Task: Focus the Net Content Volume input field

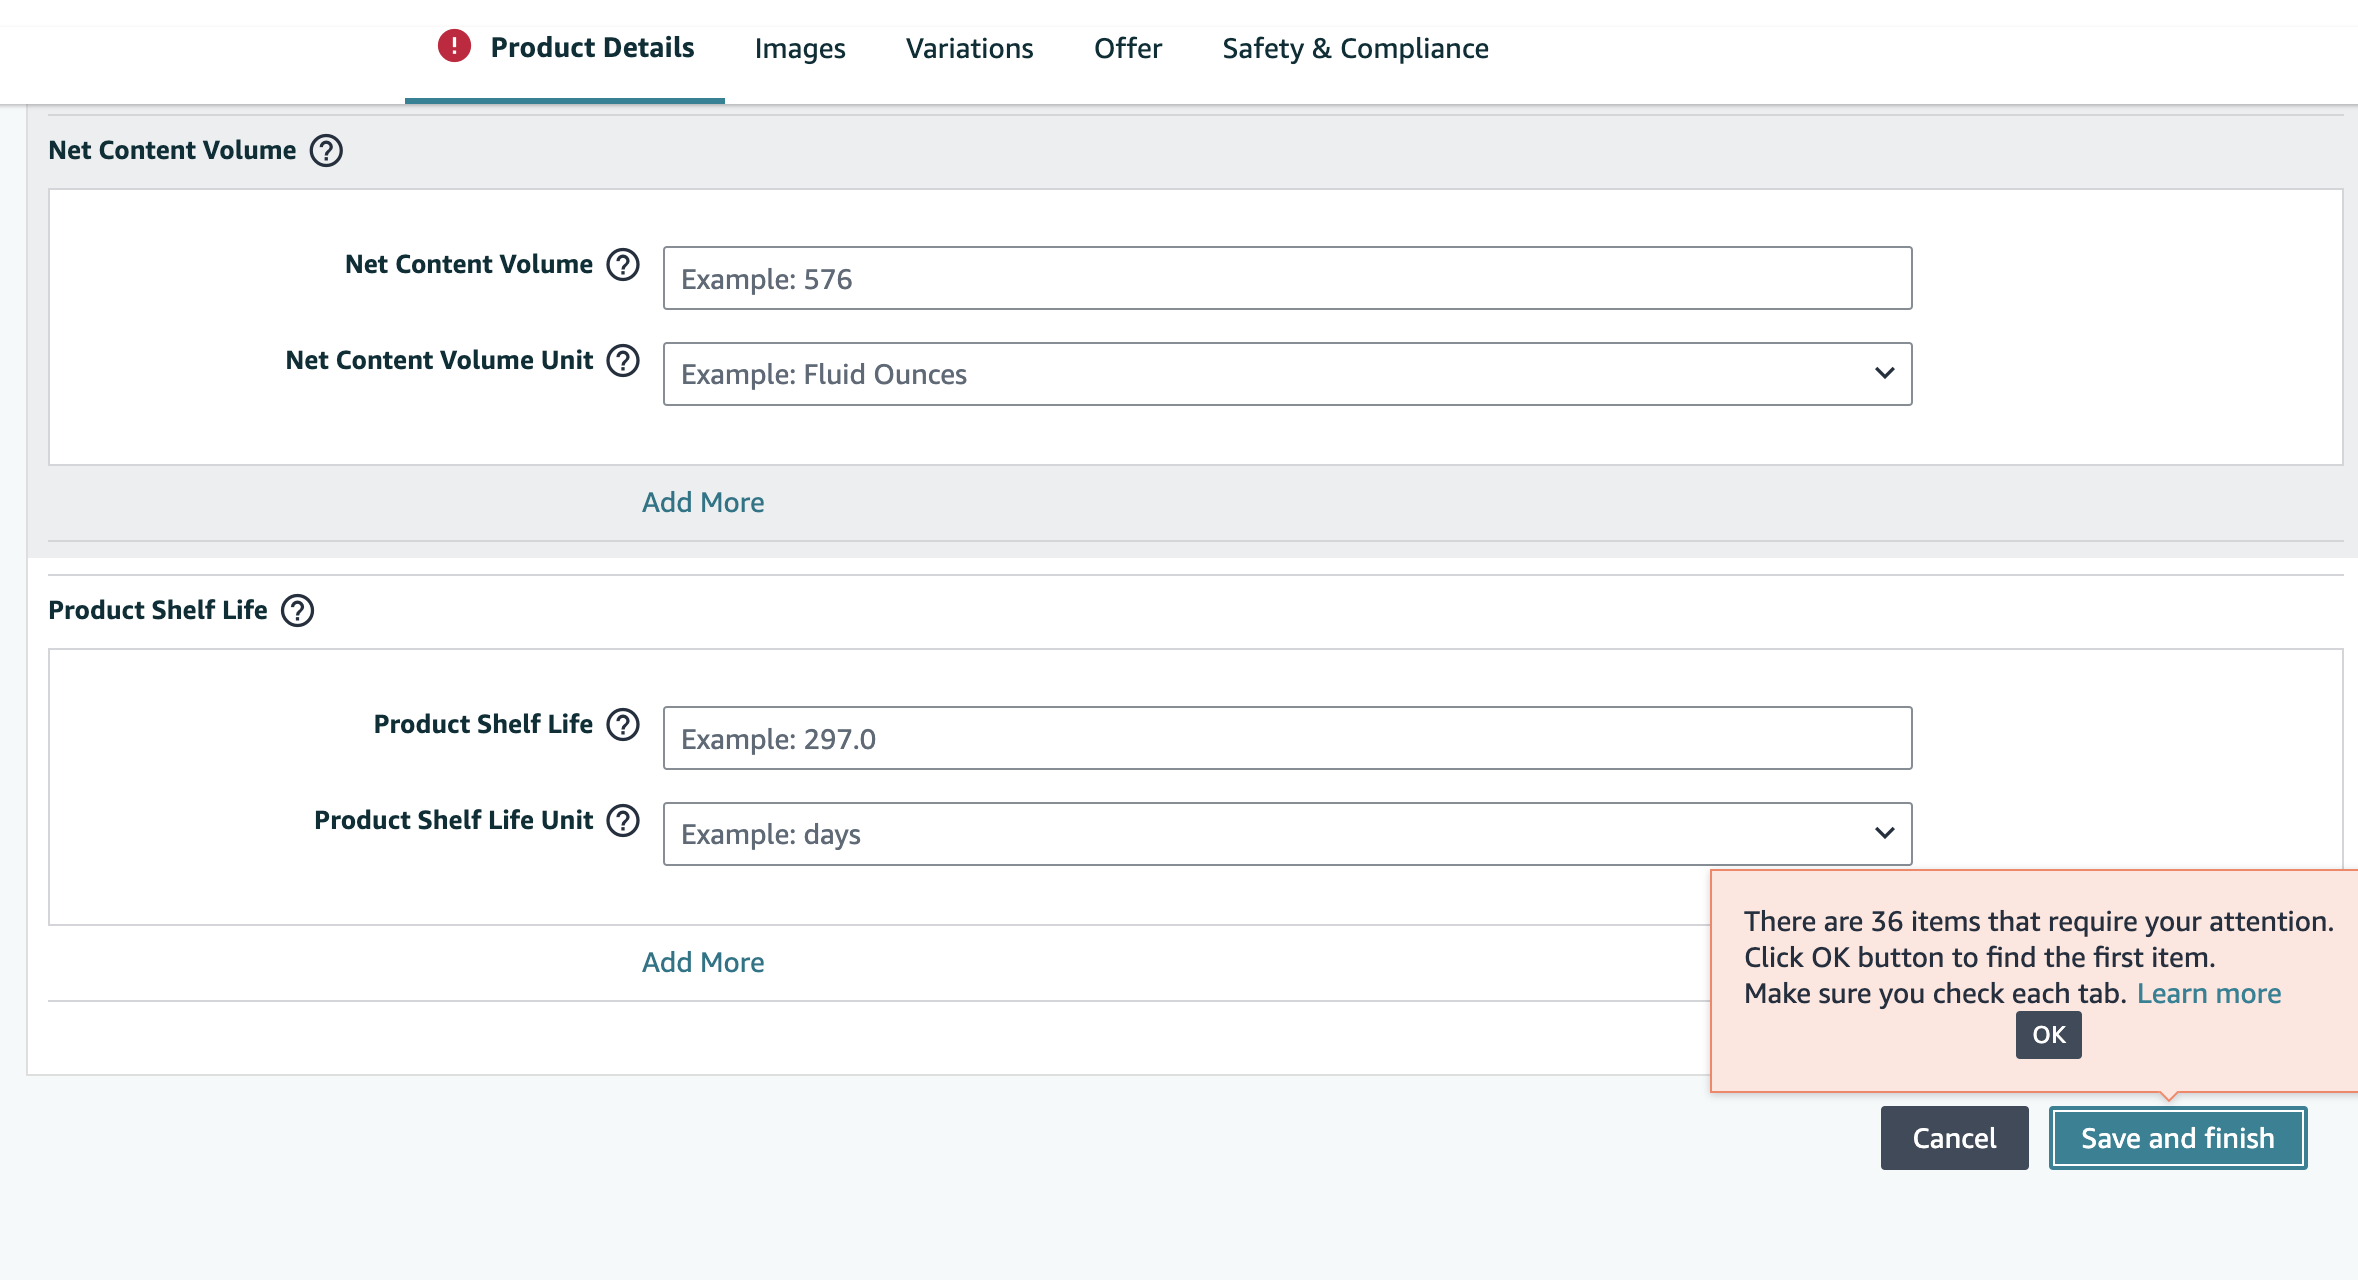Action: coord(1287,278)
